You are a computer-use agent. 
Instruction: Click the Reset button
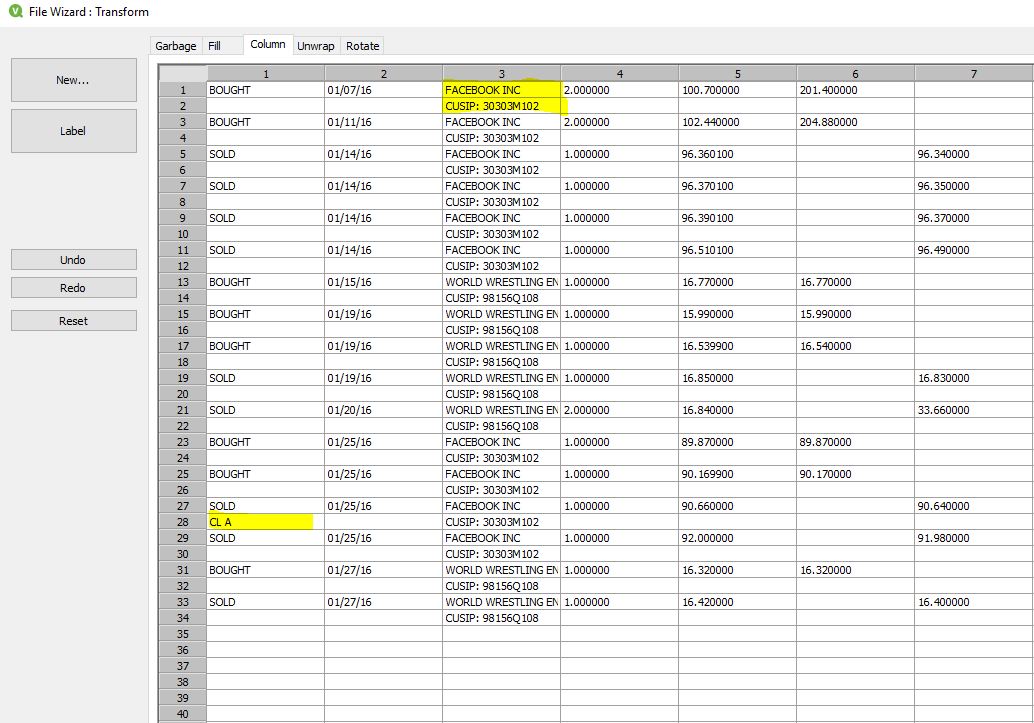tap(73, 321)
